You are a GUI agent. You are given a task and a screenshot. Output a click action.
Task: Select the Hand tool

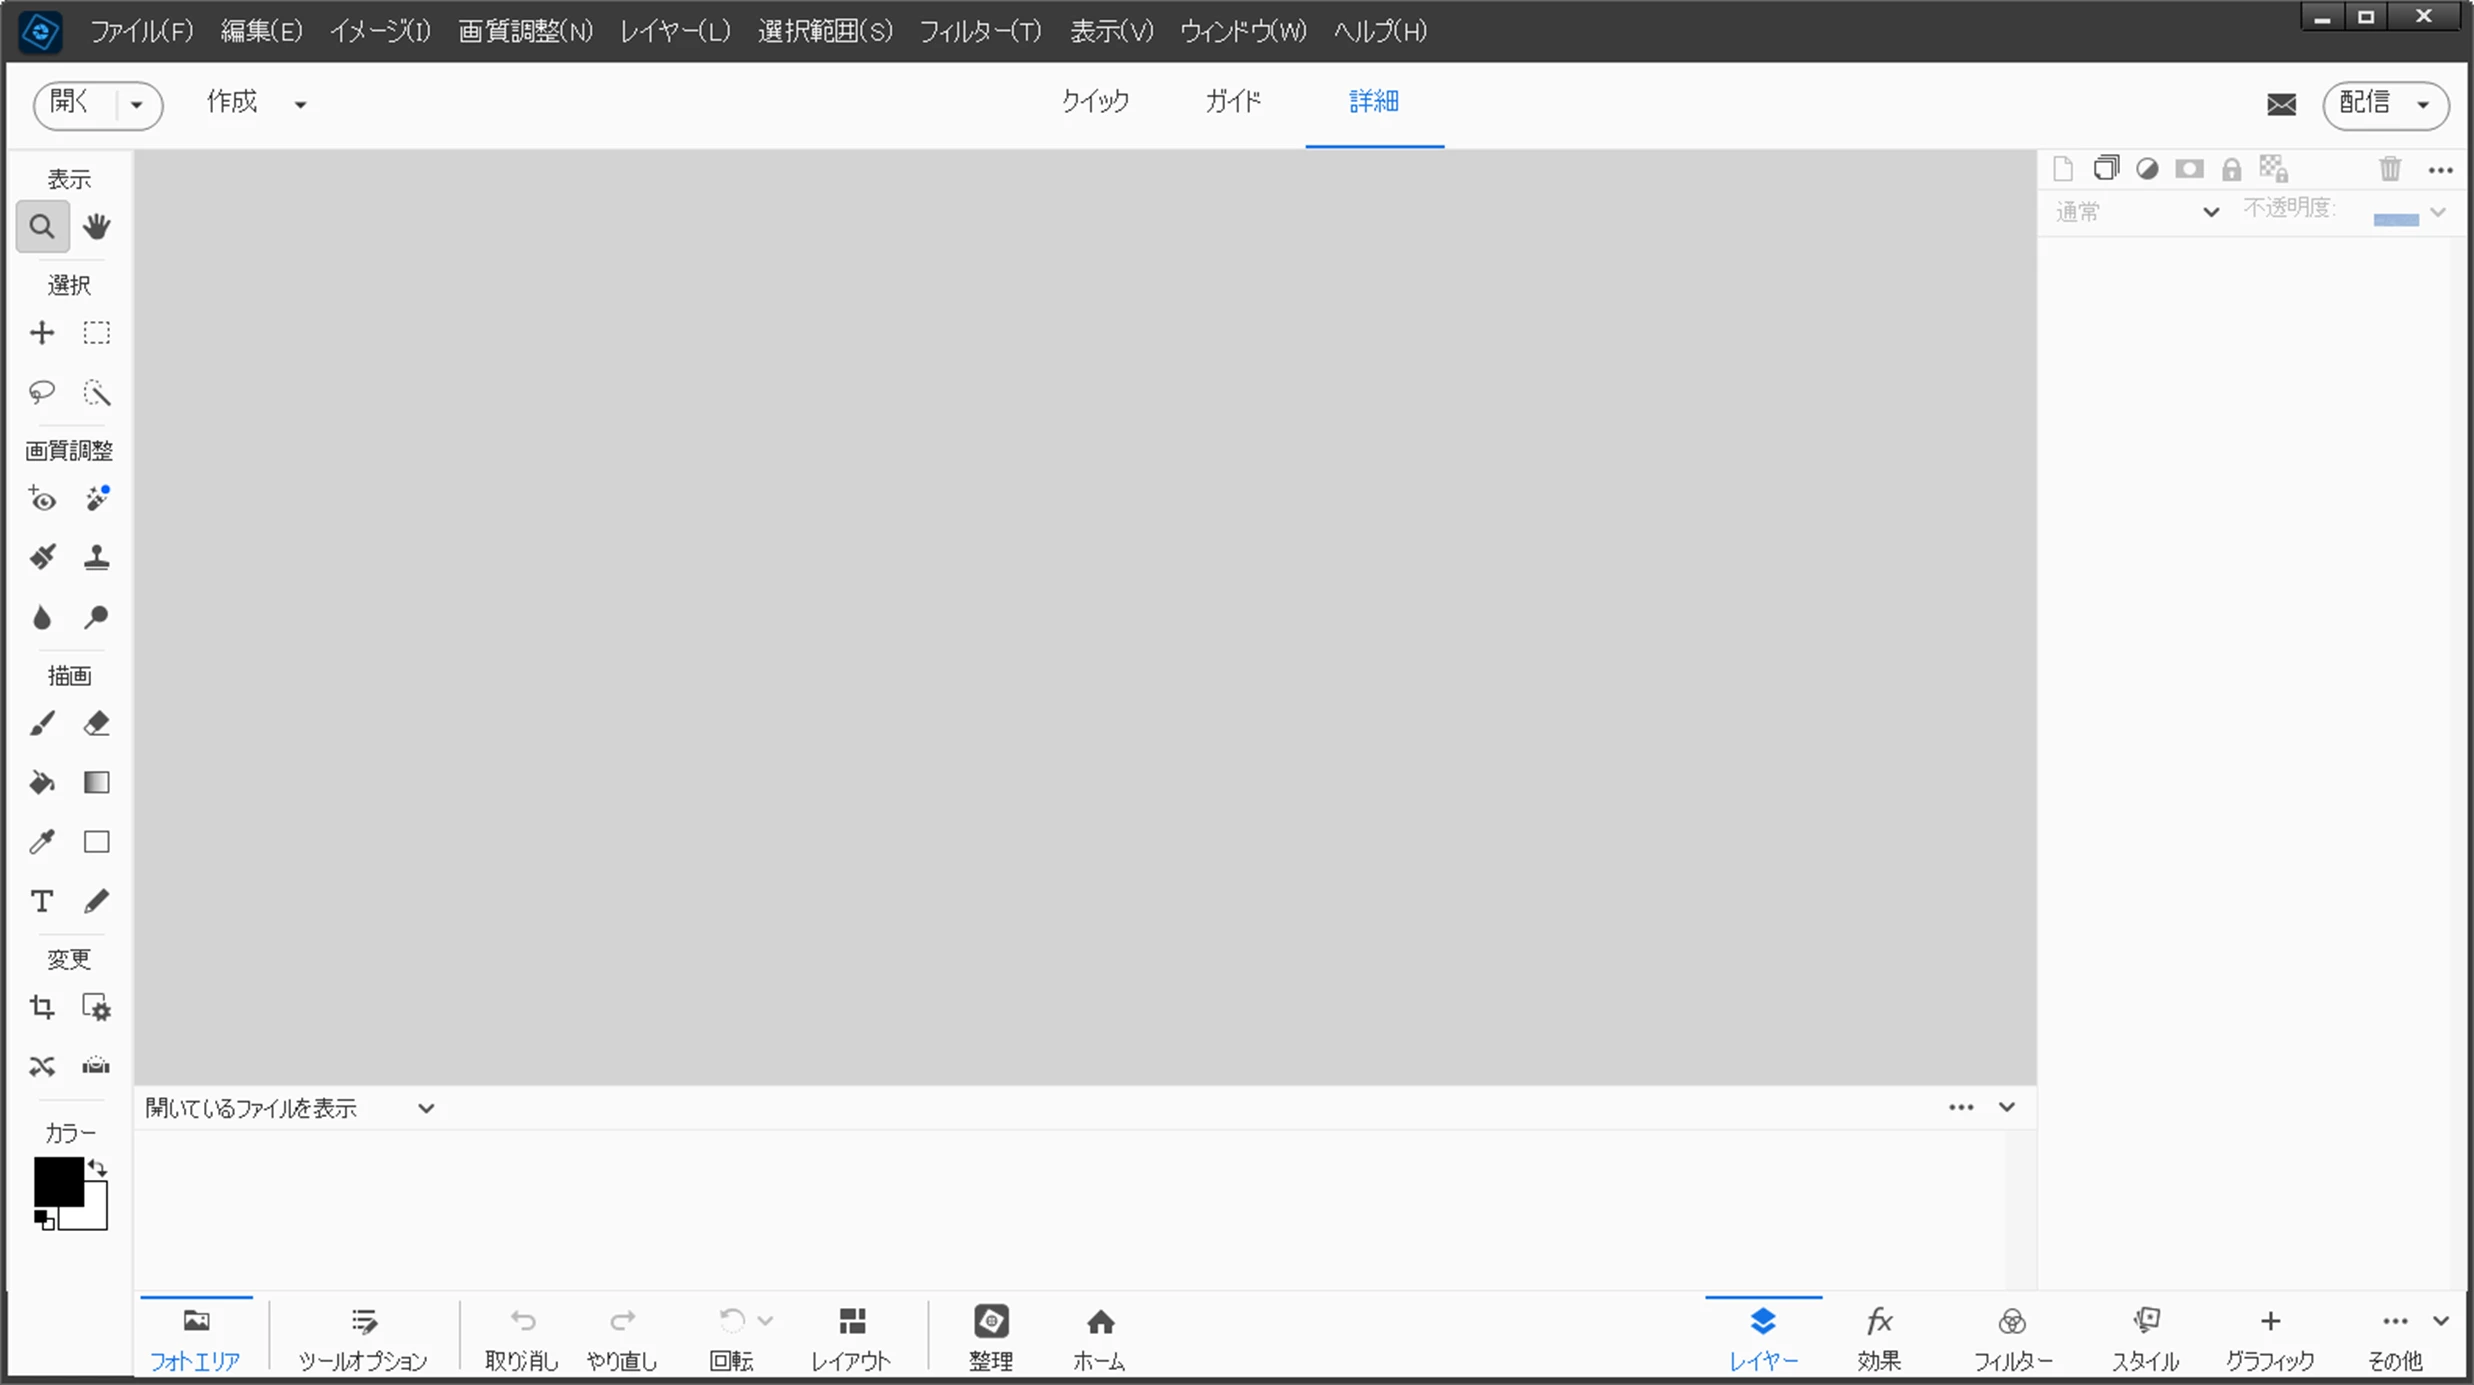coord(97,226)
